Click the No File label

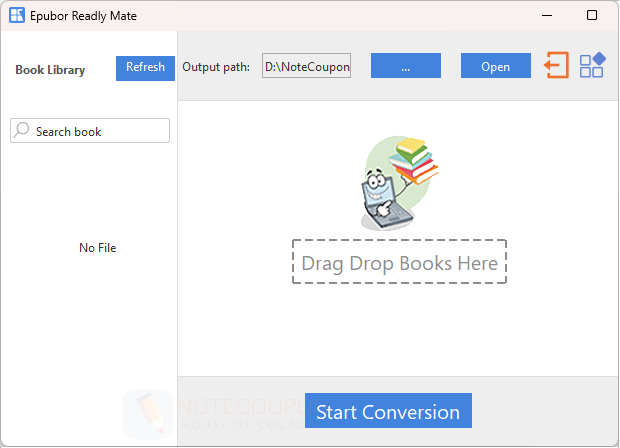pyautogui.click(x=98, y=248)
